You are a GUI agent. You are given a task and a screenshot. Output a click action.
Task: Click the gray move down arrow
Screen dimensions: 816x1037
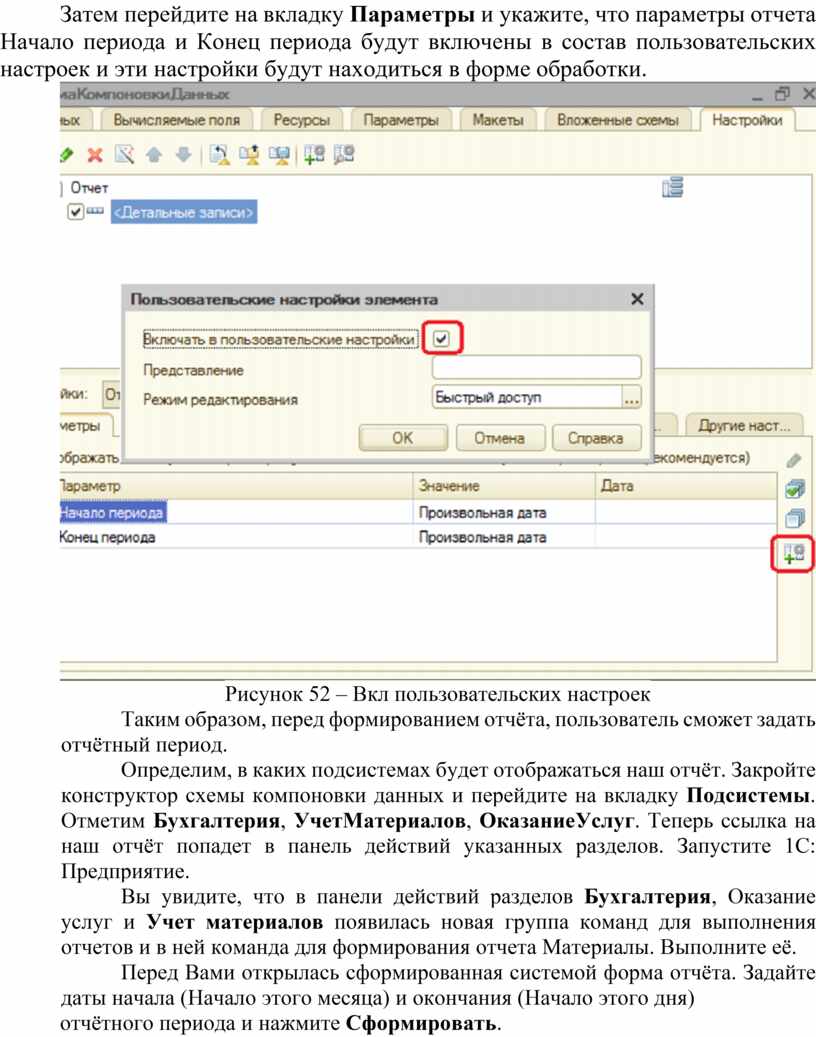(183, 155)
